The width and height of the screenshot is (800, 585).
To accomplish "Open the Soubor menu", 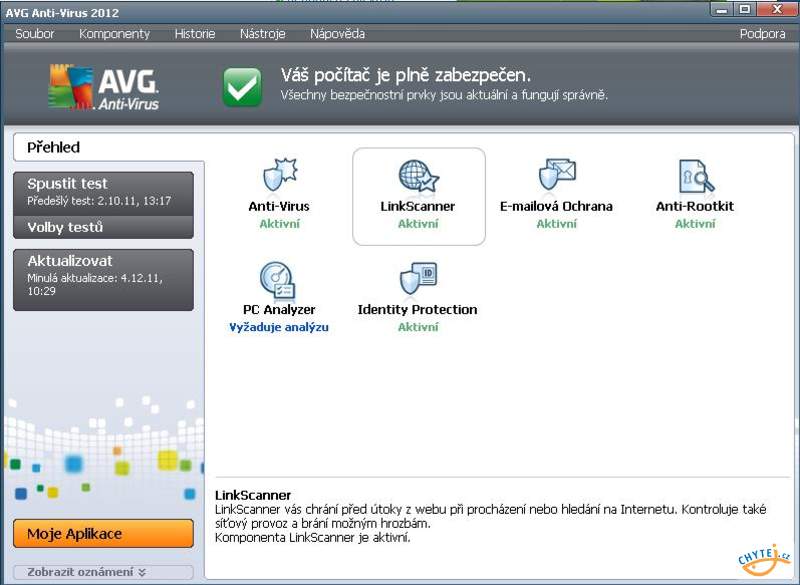I will pos(35,34).
